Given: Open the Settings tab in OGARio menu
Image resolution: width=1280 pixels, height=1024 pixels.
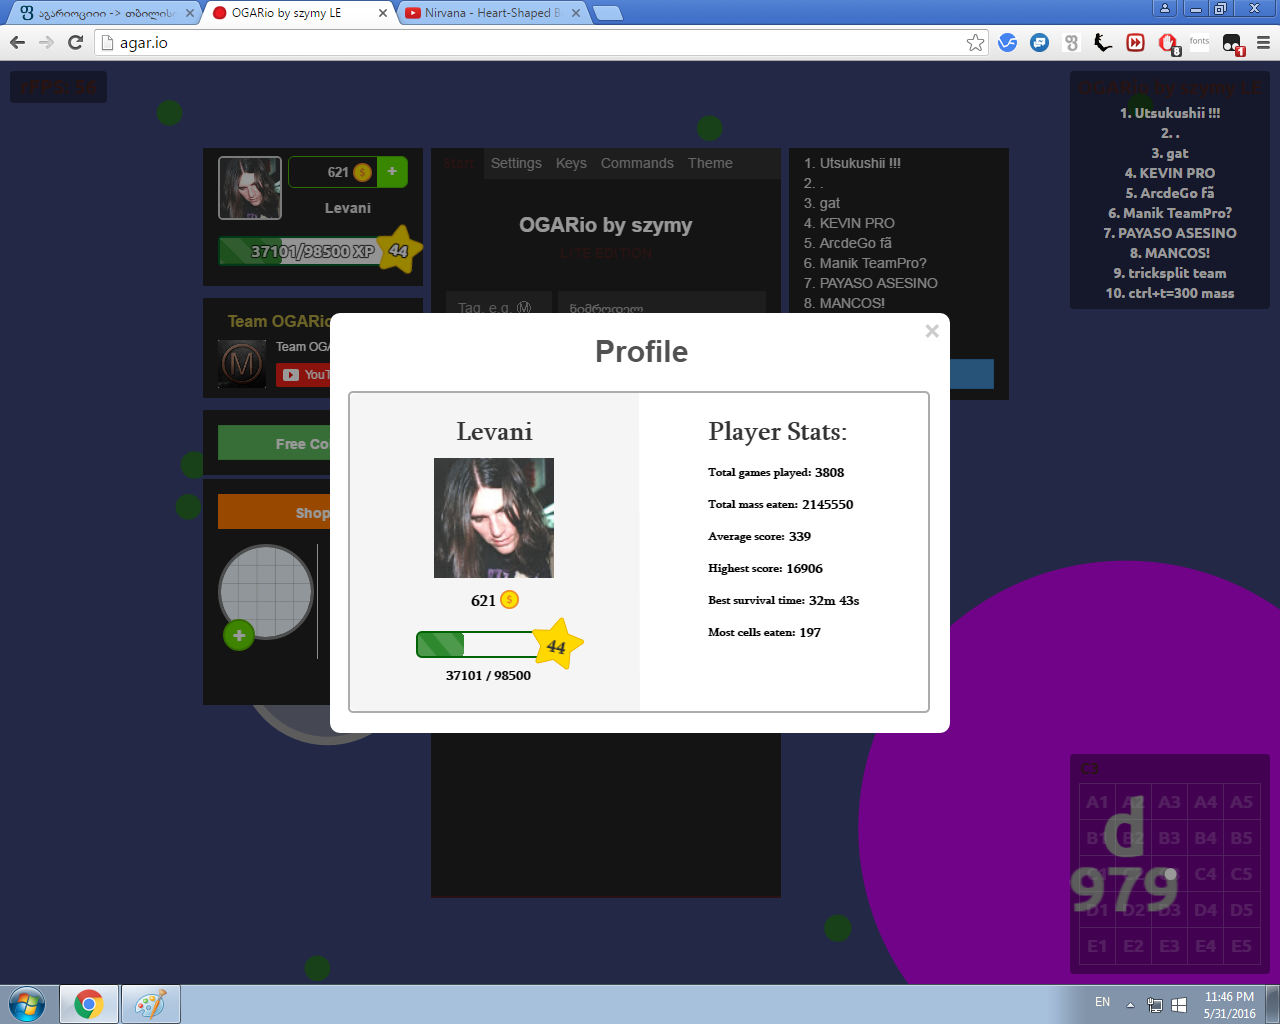Looking at the screenshot, I should [x=516, y=163].
